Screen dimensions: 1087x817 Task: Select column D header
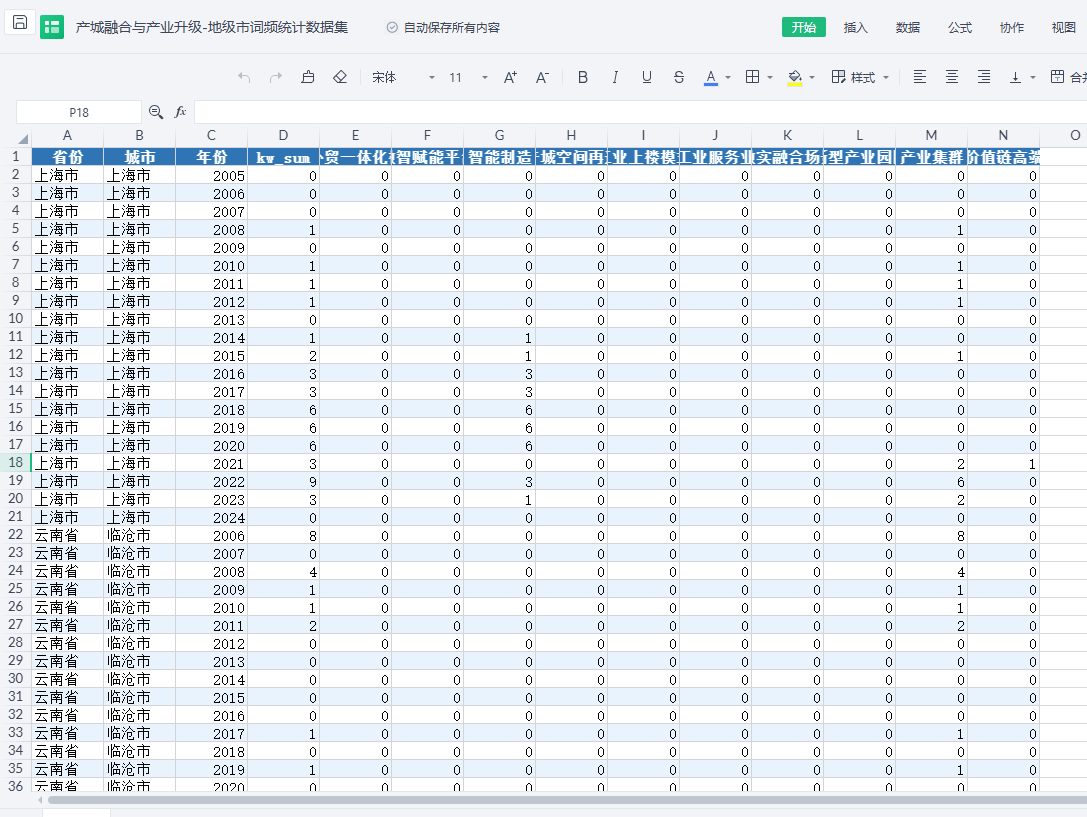283,136
